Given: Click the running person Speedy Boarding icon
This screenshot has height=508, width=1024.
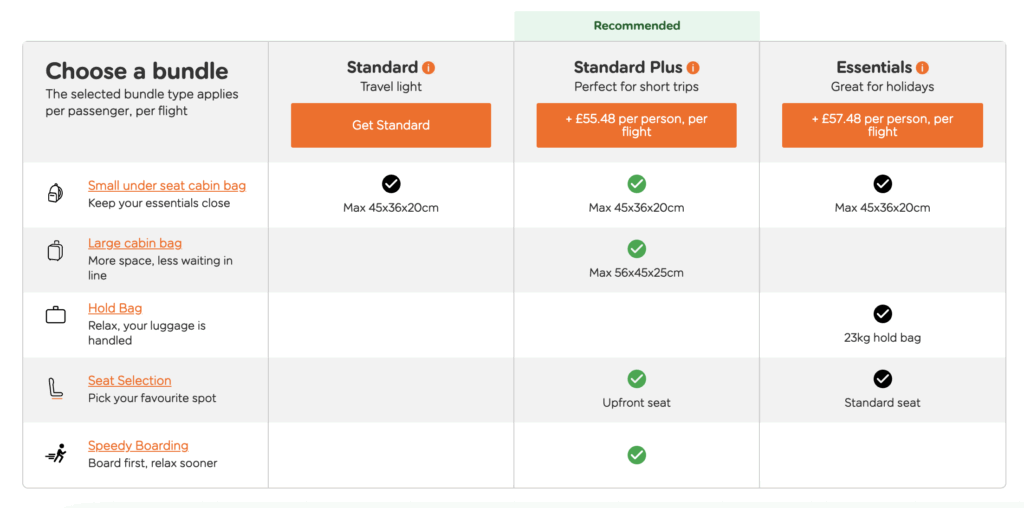Looking at the screenshot, I should (56, 454).
